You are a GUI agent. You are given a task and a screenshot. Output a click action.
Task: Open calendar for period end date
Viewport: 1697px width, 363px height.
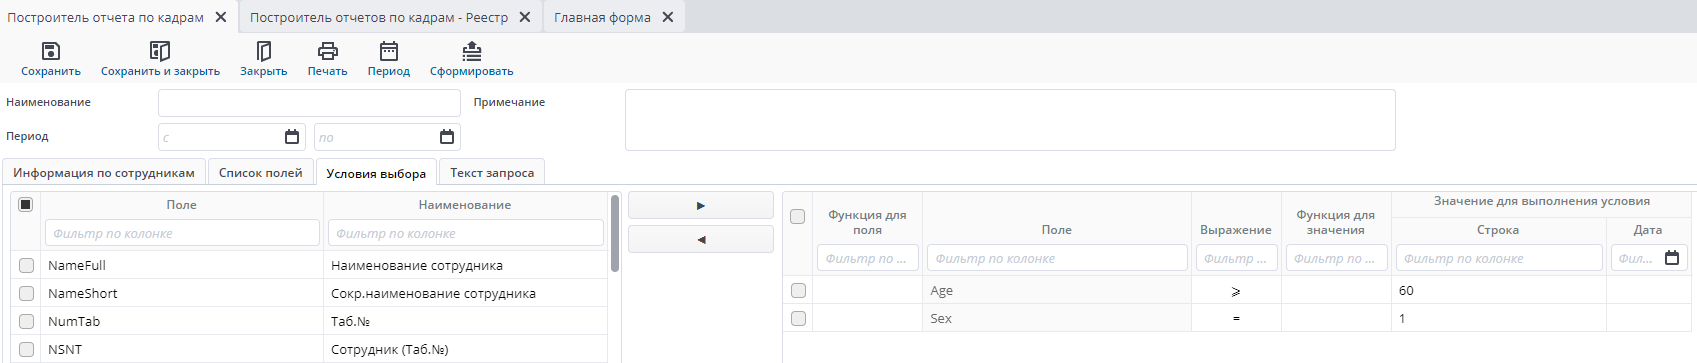click(x=447, y=137)
